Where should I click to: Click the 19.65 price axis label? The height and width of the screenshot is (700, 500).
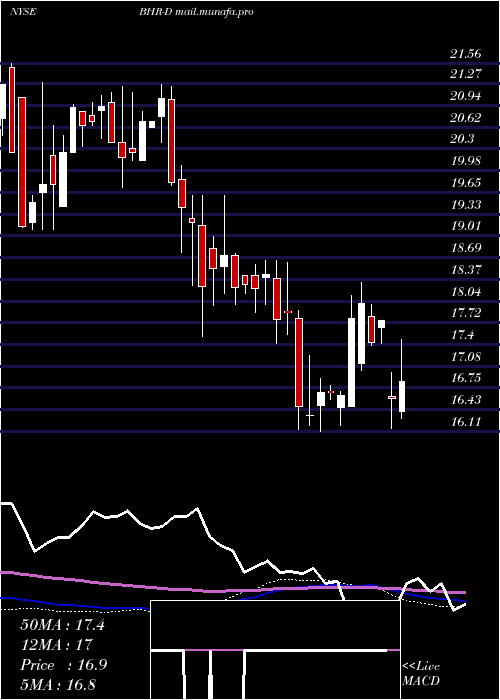[466, 183]
